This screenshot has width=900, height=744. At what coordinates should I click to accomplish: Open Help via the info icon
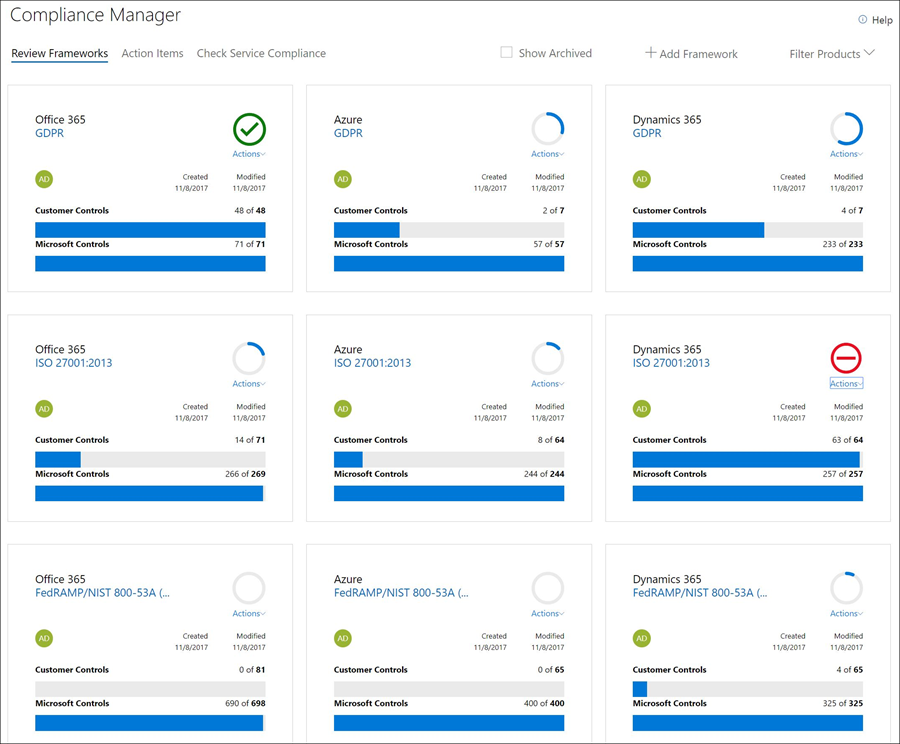[x=862, y=19]
